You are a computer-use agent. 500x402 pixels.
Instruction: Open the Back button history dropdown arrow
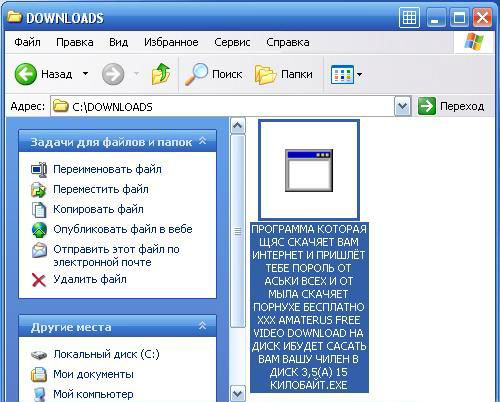[86, 74]
